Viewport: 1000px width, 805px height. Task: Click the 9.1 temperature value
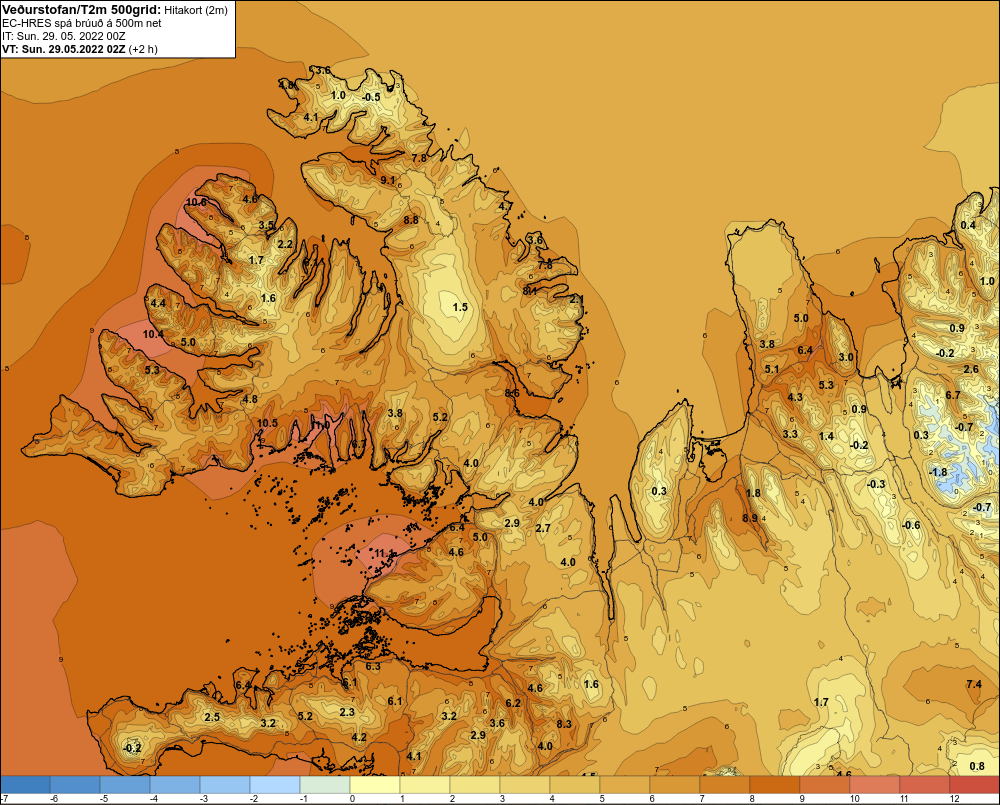388,181
